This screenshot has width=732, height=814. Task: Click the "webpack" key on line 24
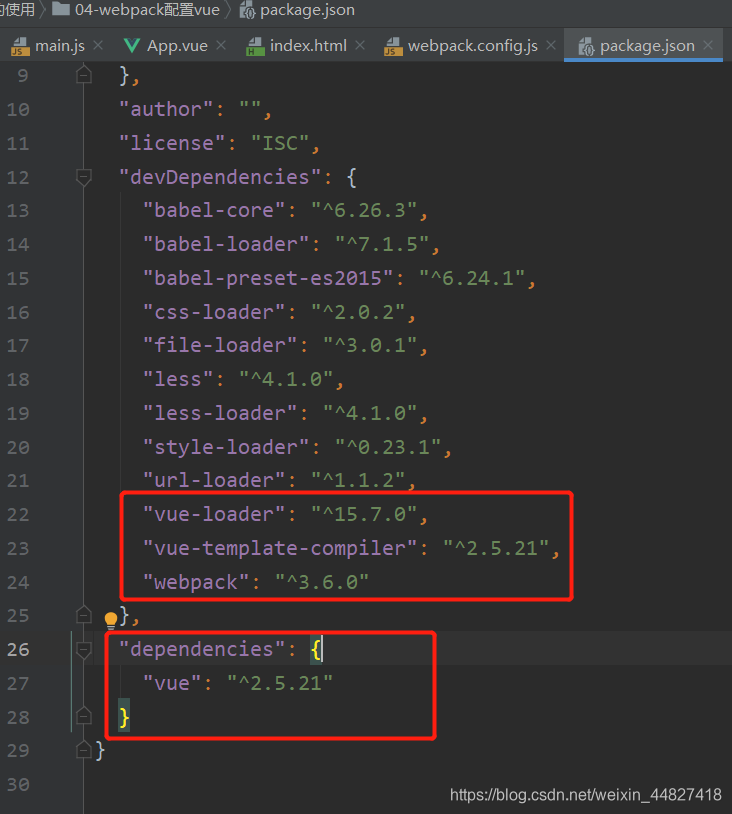196,582
